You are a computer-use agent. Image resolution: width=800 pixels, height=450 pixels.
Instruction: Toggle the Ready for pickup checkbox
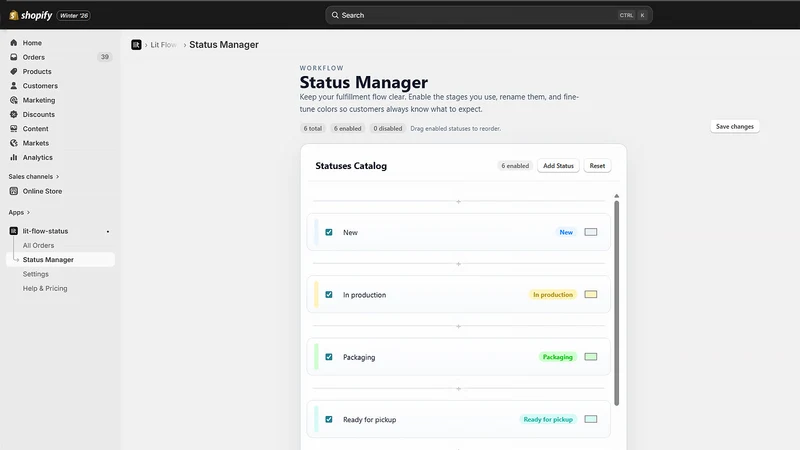tap(329, 419)
